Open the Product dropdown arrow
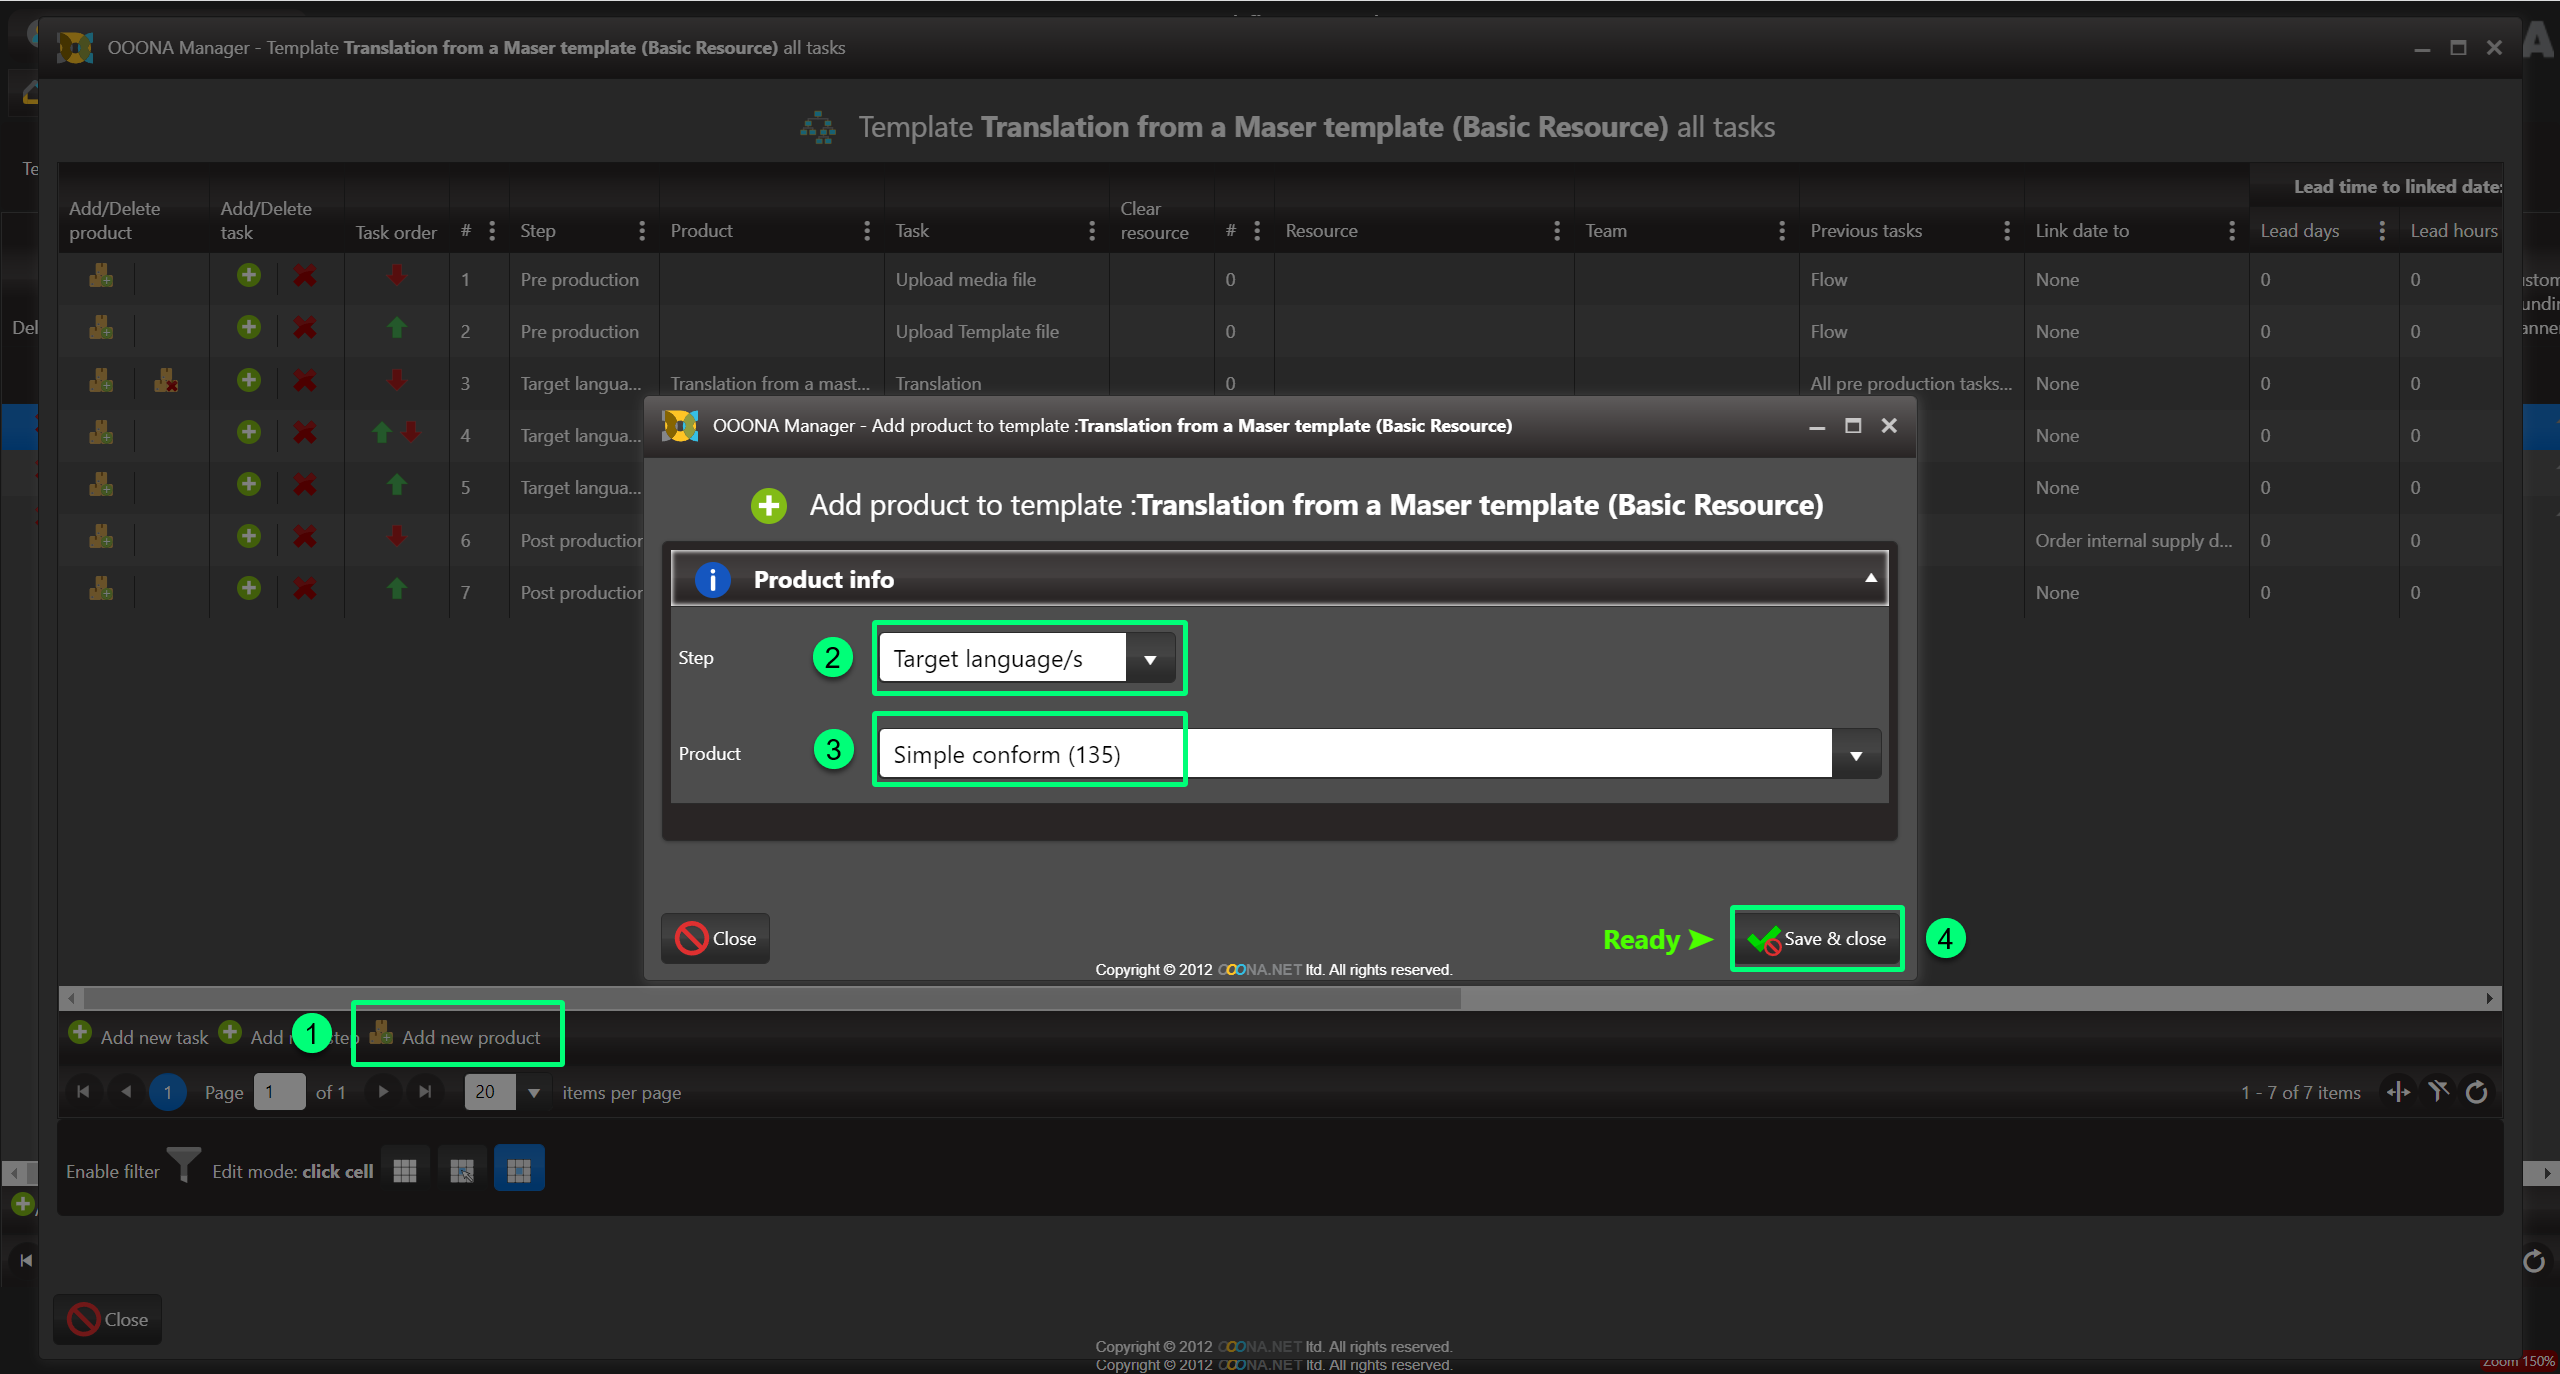Image resolution: width=2560 pixels, height=1374 pixels. pos(1856,755)
